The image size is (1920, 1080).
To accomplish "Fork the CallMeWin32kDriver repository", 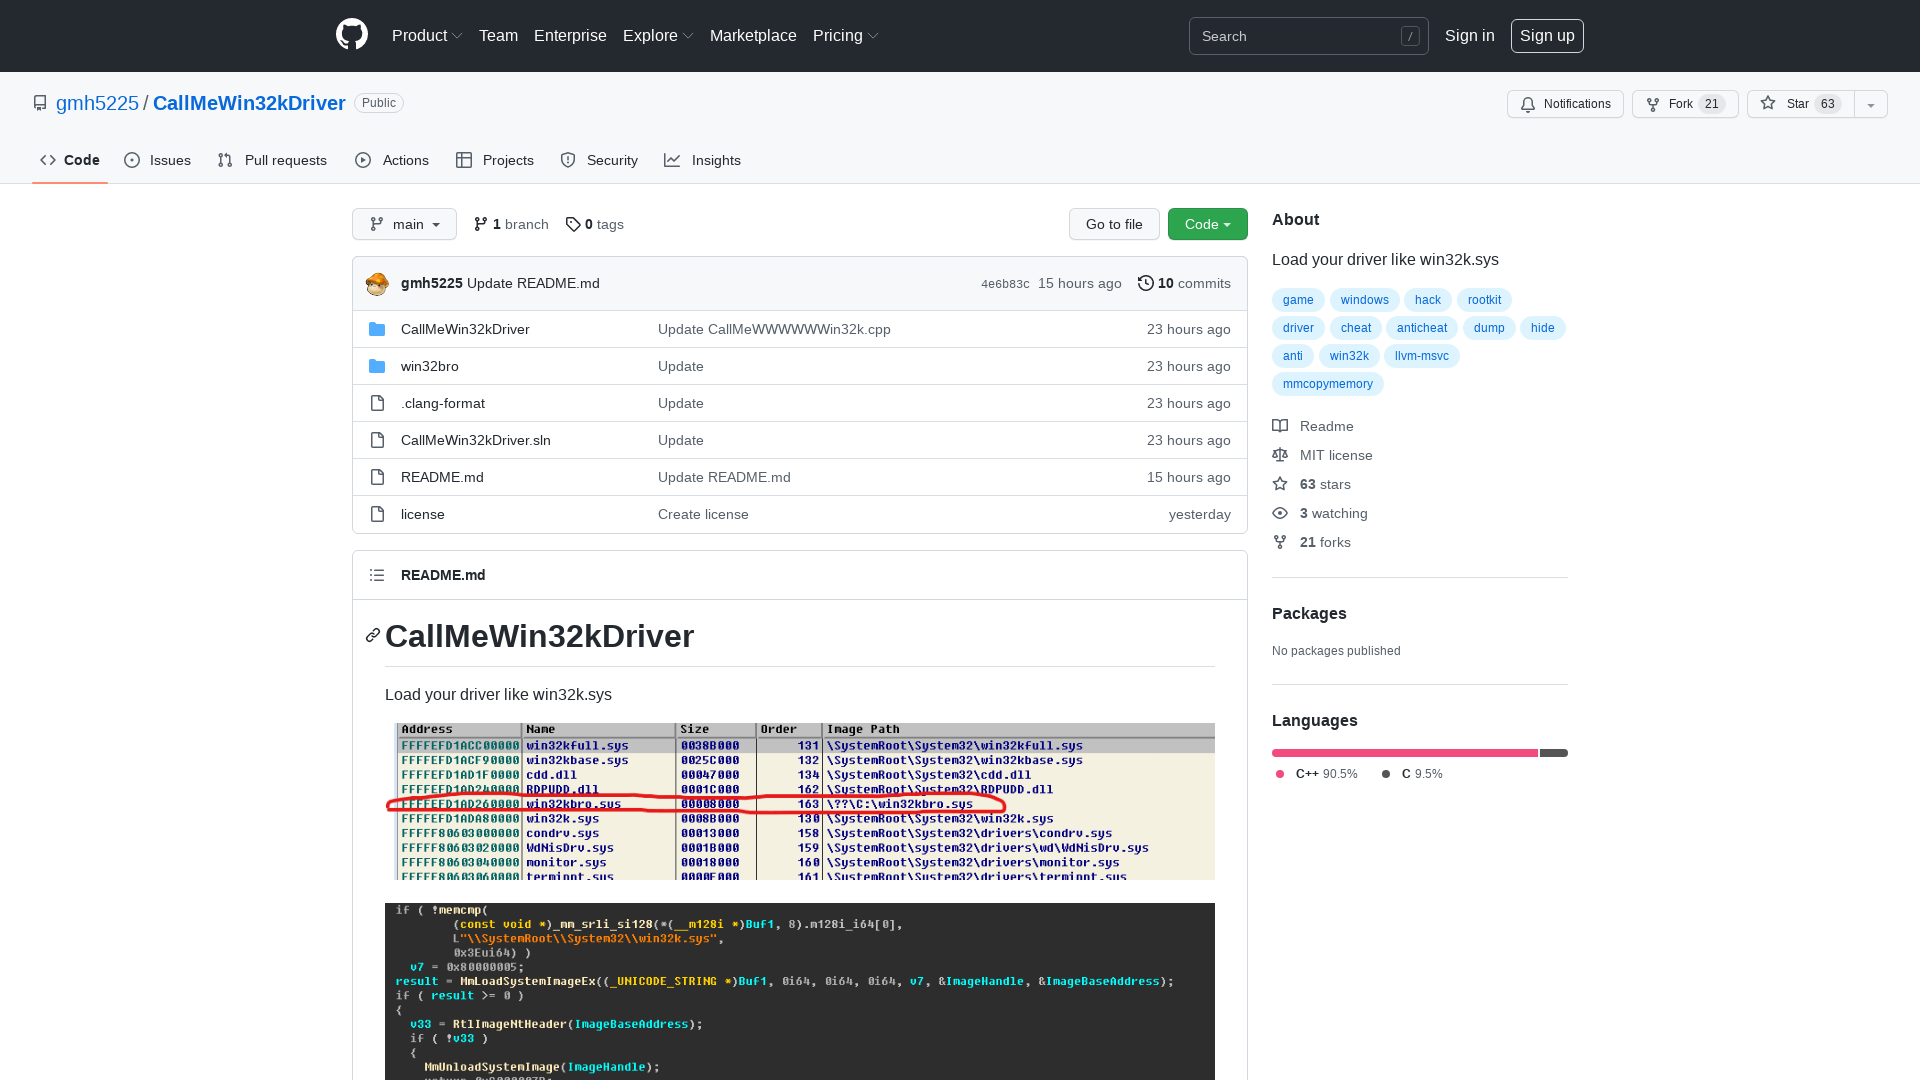I will click(x=1680, y=104).
